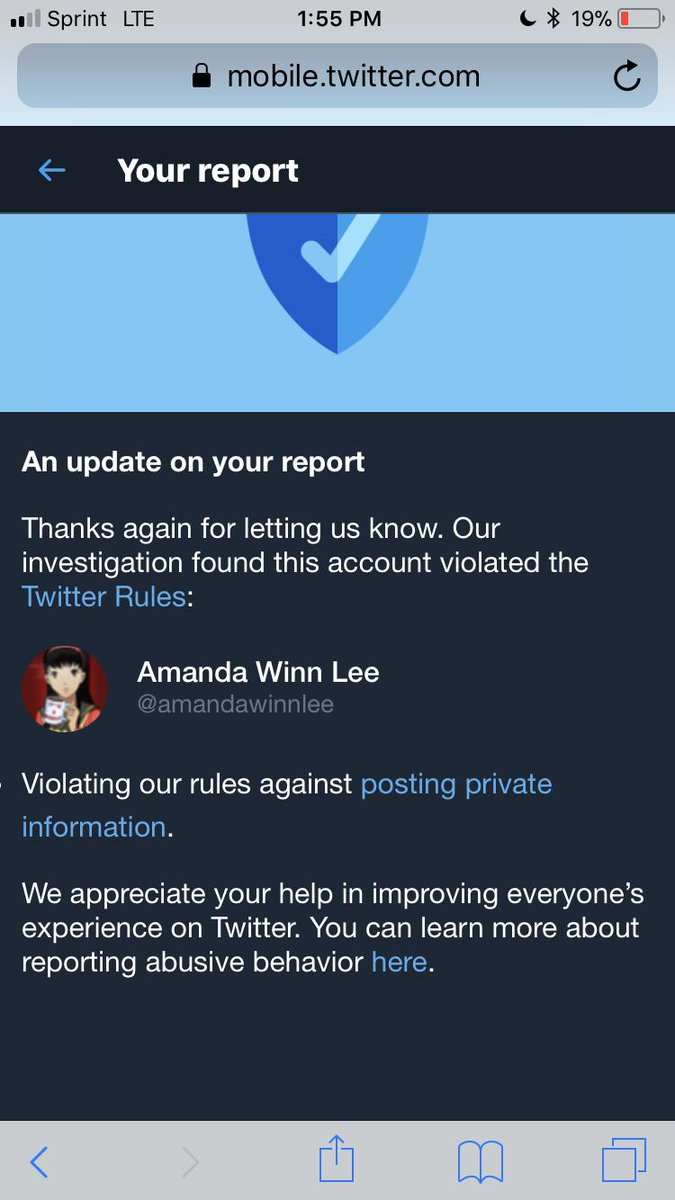Tap the mobile.twitter.com address field
Viewport: 675px width, 1200px height.
pos(337,76)
